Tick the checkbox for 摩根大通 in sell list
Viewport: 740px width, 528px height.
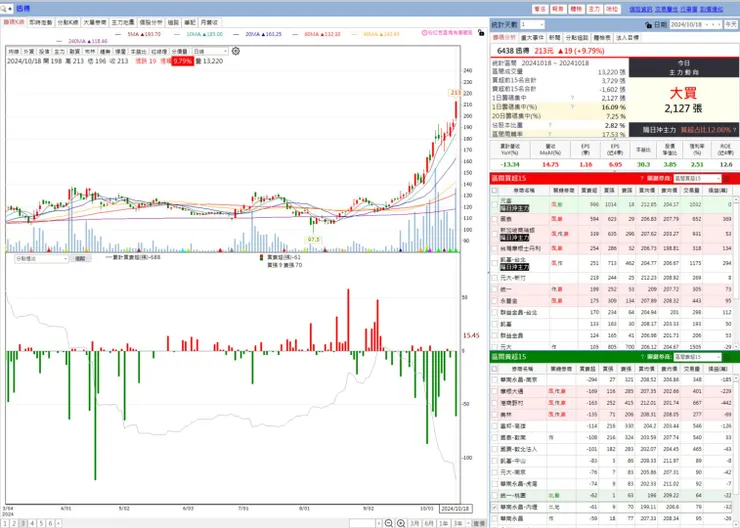pos(495,392)
